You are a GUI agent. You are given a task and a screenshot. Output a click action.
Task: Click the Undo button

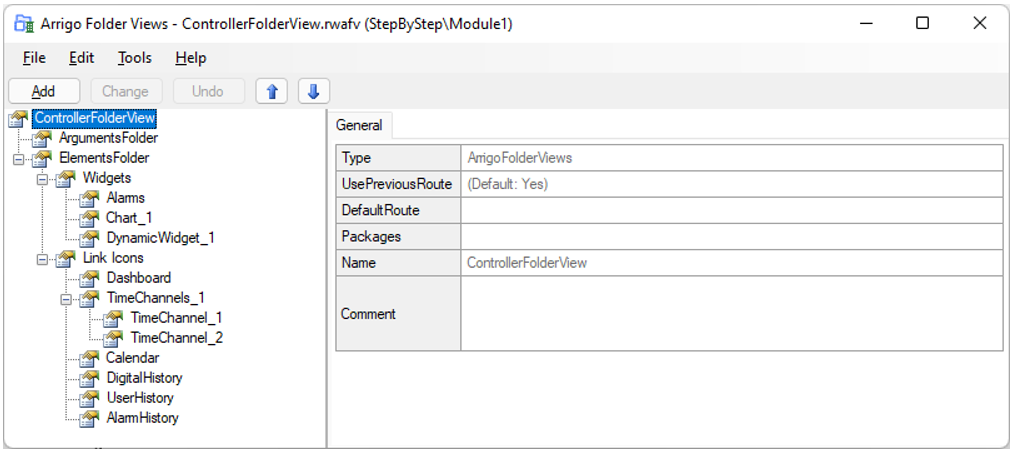[208, 91]
